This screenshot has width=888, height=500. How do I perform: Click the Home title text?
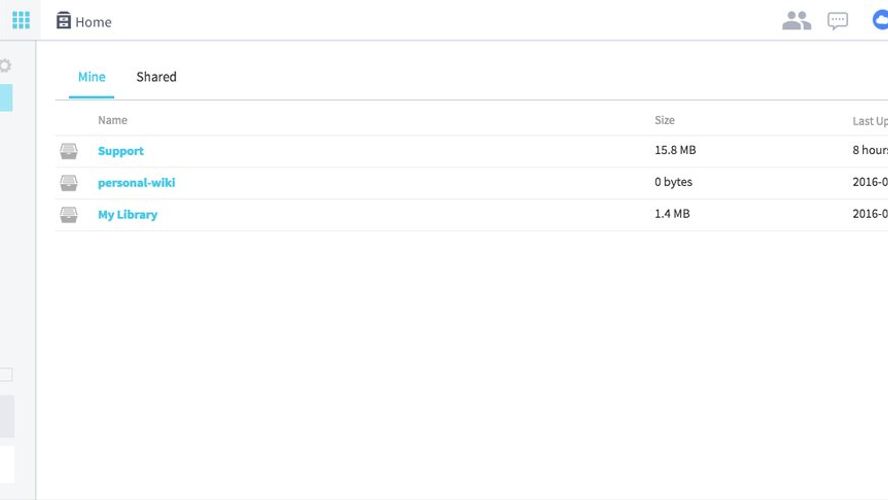coord(93,22)
